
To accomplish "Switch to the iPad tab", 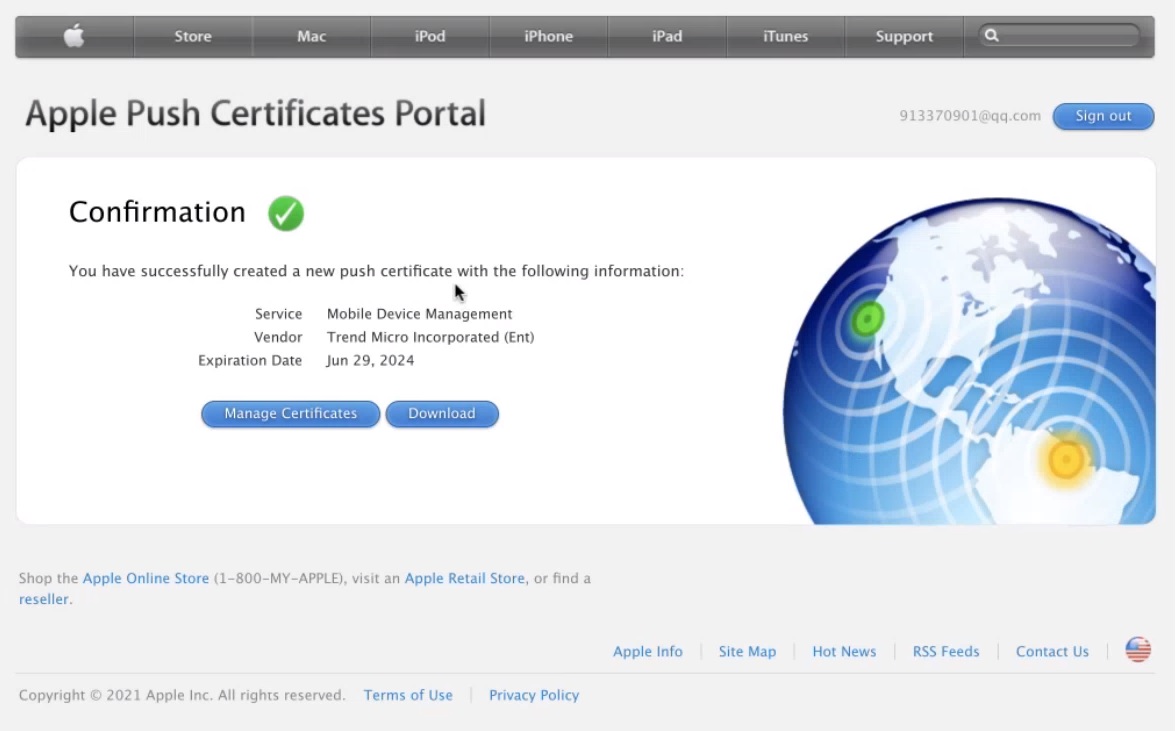I will click(x=666, y=35).
